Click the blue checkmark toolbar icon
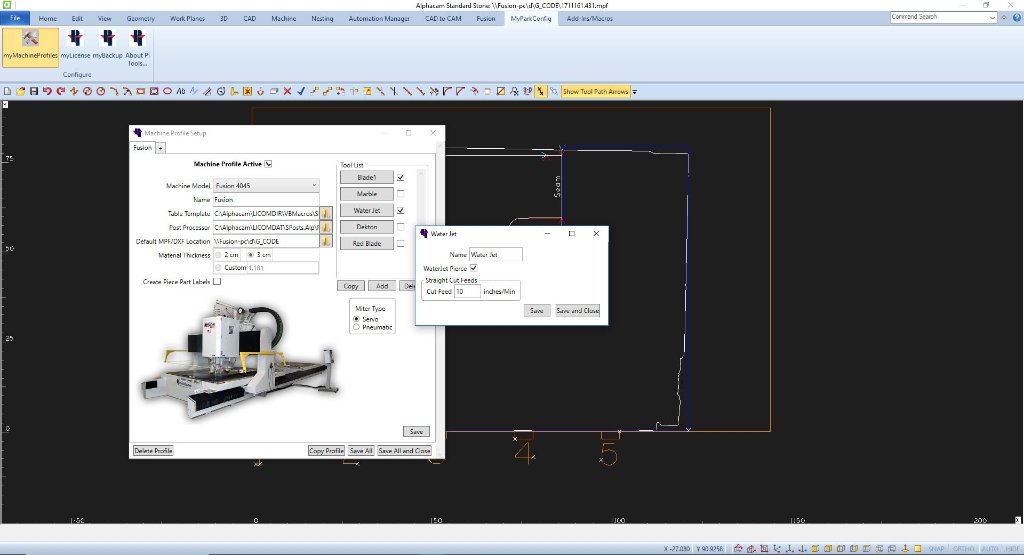Viewport: 1024px width, 555px height. click(x=300, y=91)
